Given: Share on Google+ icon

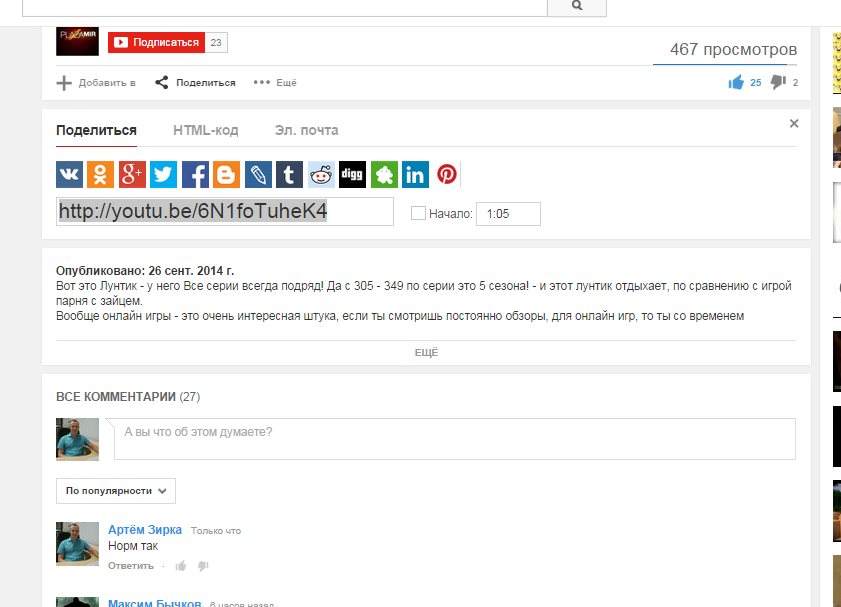Looking at the screenshot, I should 132,174.
